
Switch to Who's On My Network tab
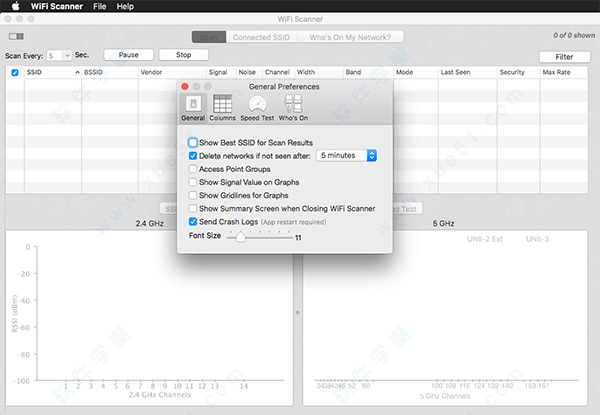point(350,37)
